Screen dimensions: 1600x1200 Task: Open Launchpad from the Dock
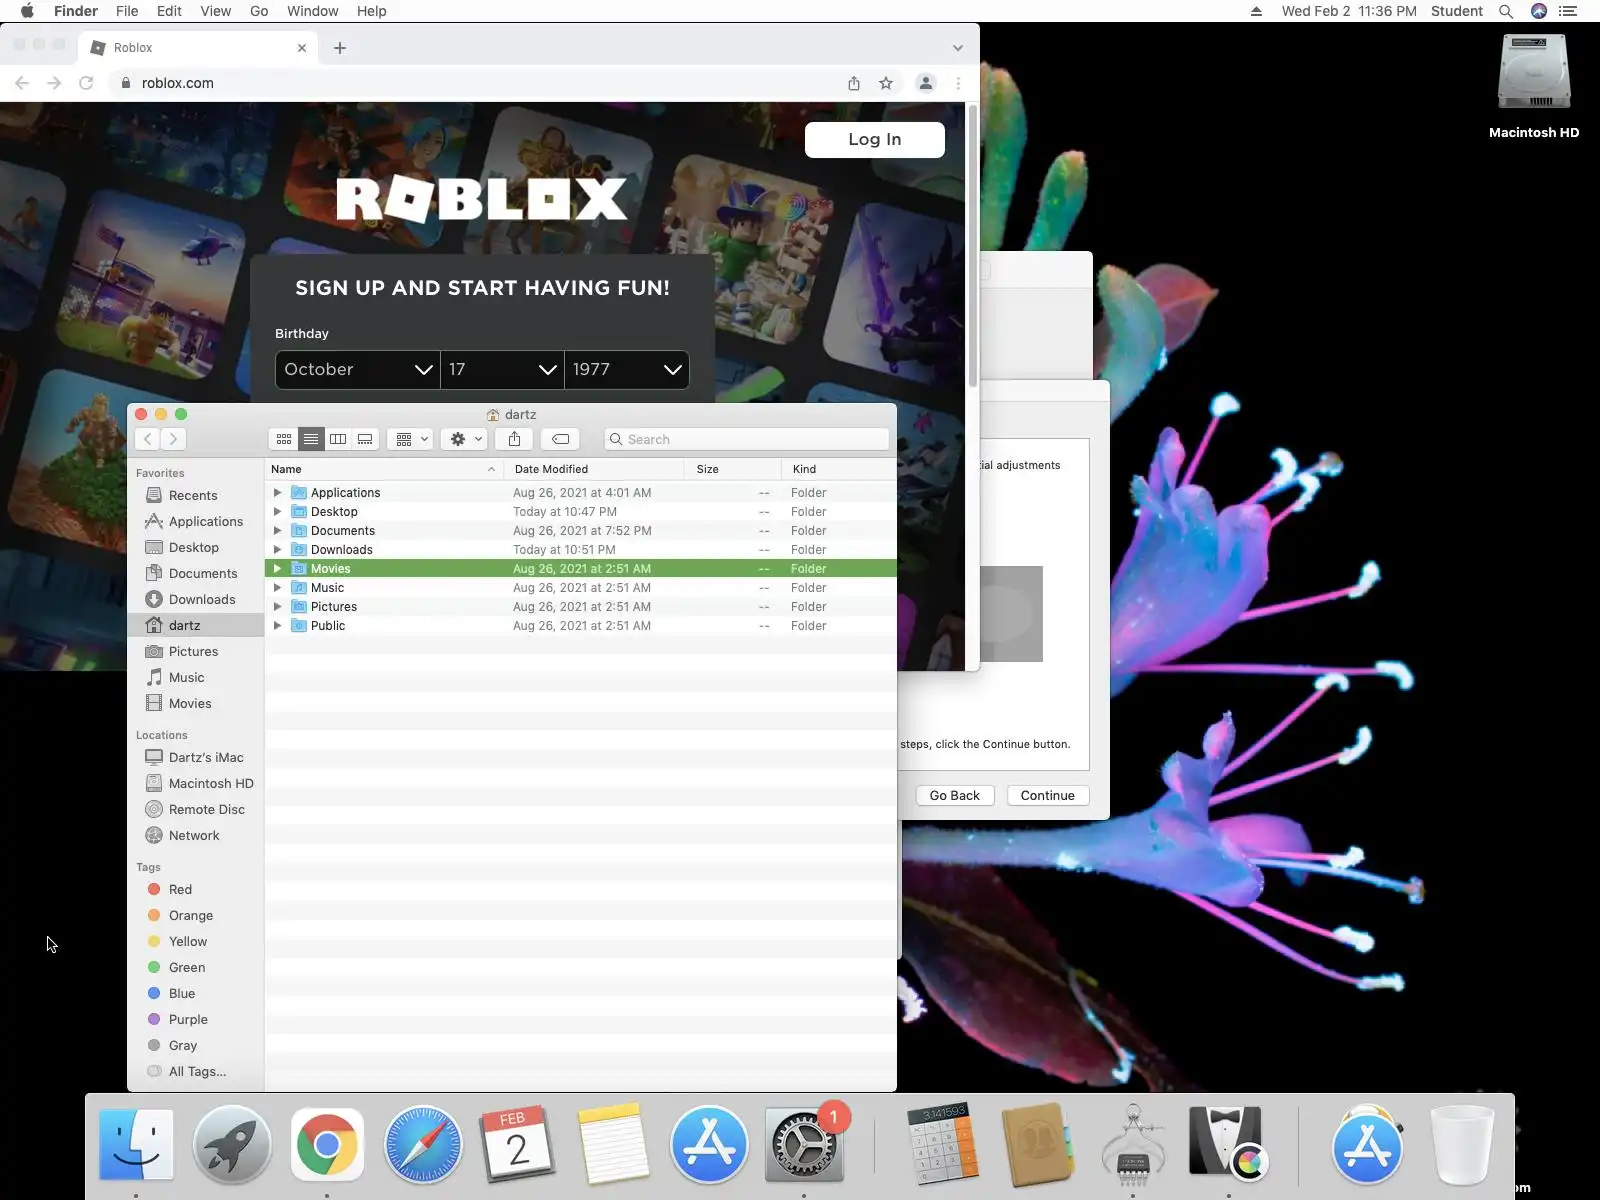[x=232, y=1144]
